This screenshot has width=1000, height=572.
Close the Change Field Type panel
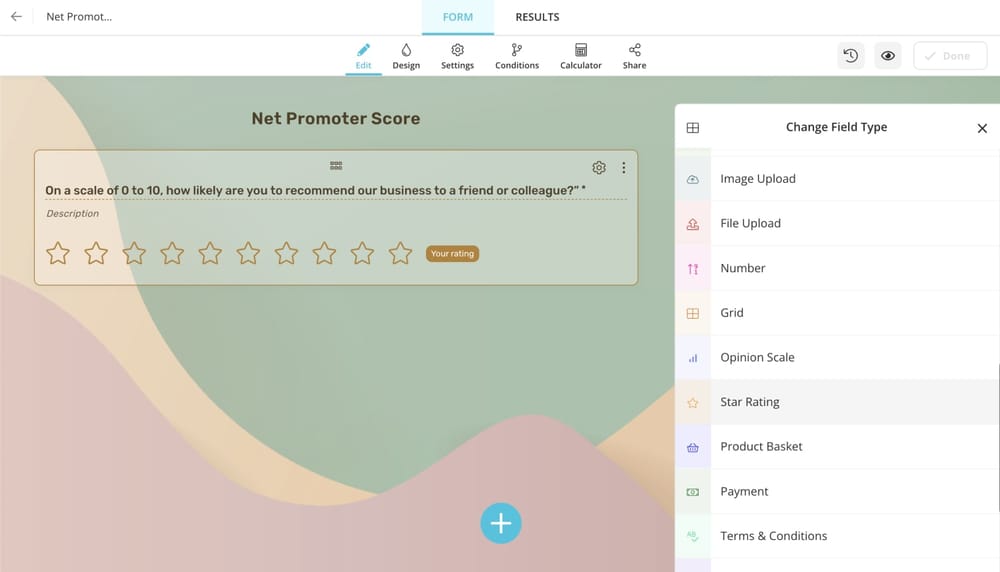981,128
